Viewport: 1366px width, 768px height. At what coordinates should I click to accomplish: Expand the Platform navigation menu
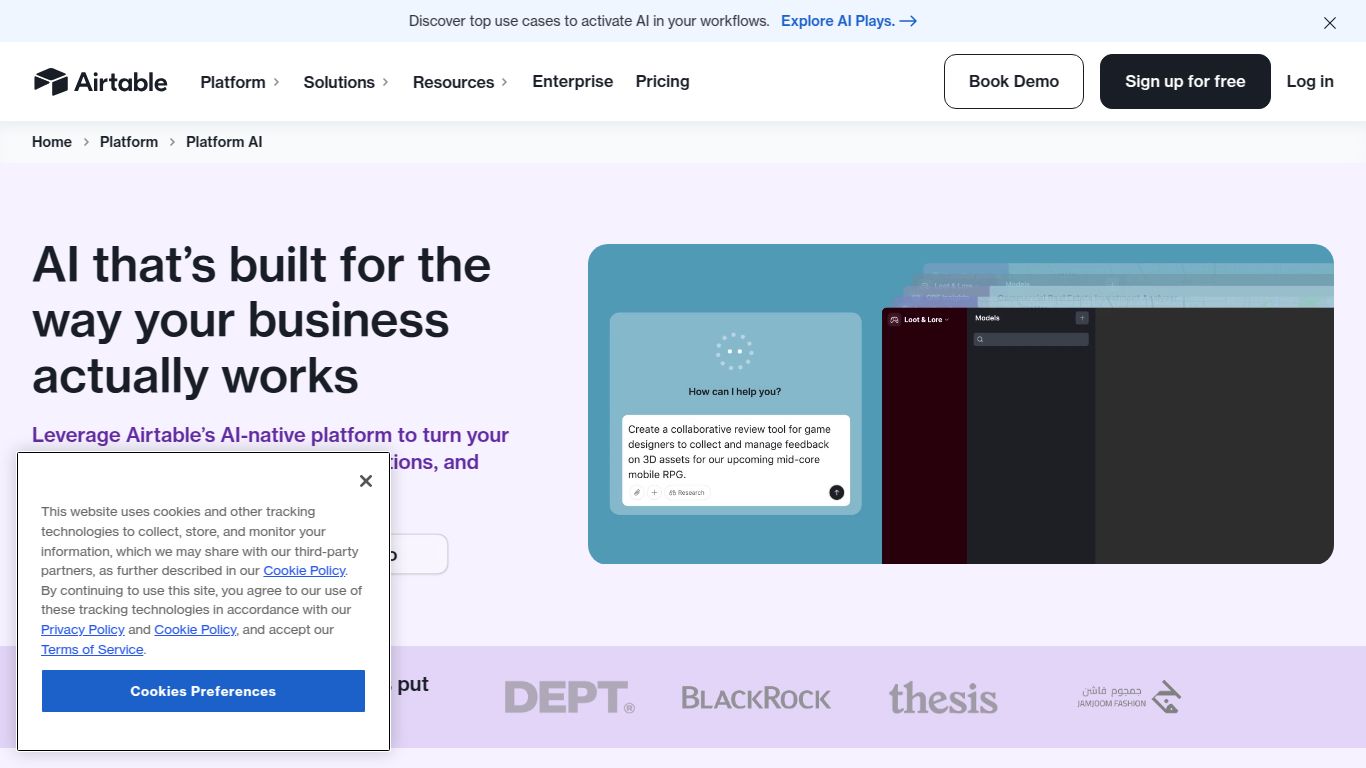[240, 82]
